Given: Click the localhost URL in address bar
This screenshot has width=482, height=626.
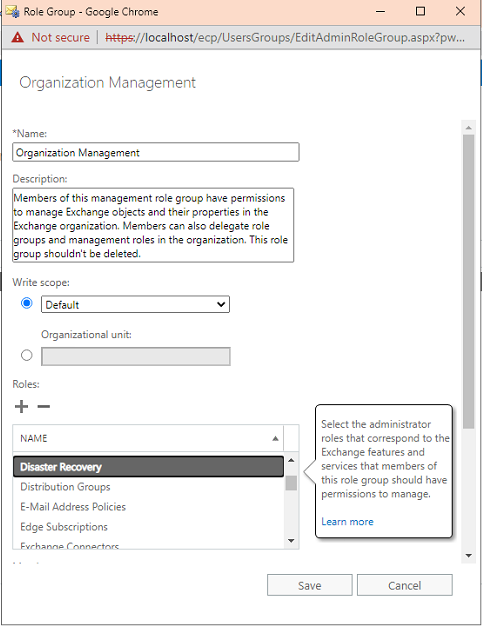Looking at the screenshot, I should point(285,38).
